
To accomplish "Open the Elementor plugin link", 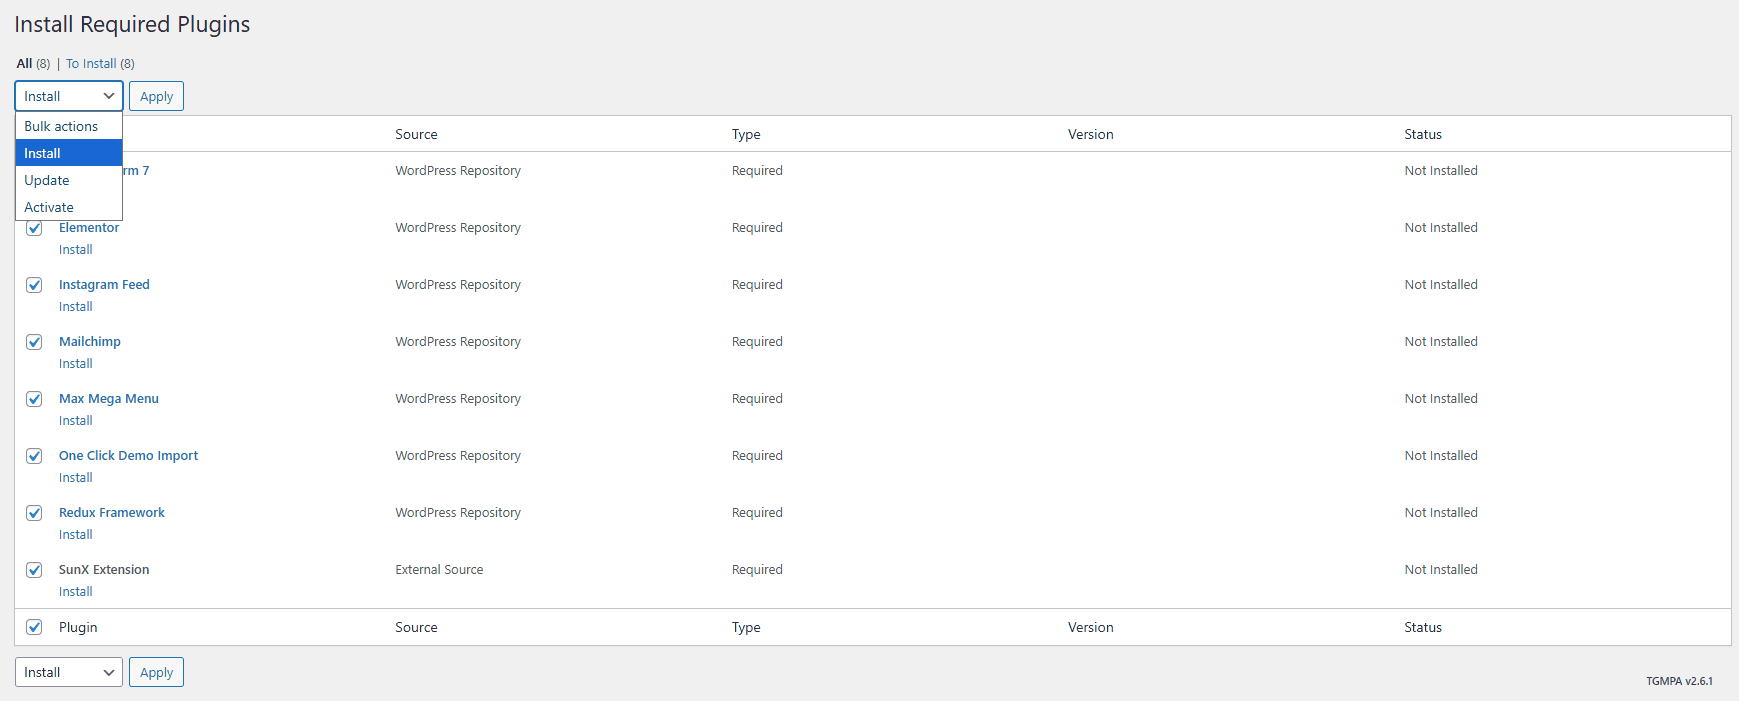I will [x=89, y=227].
